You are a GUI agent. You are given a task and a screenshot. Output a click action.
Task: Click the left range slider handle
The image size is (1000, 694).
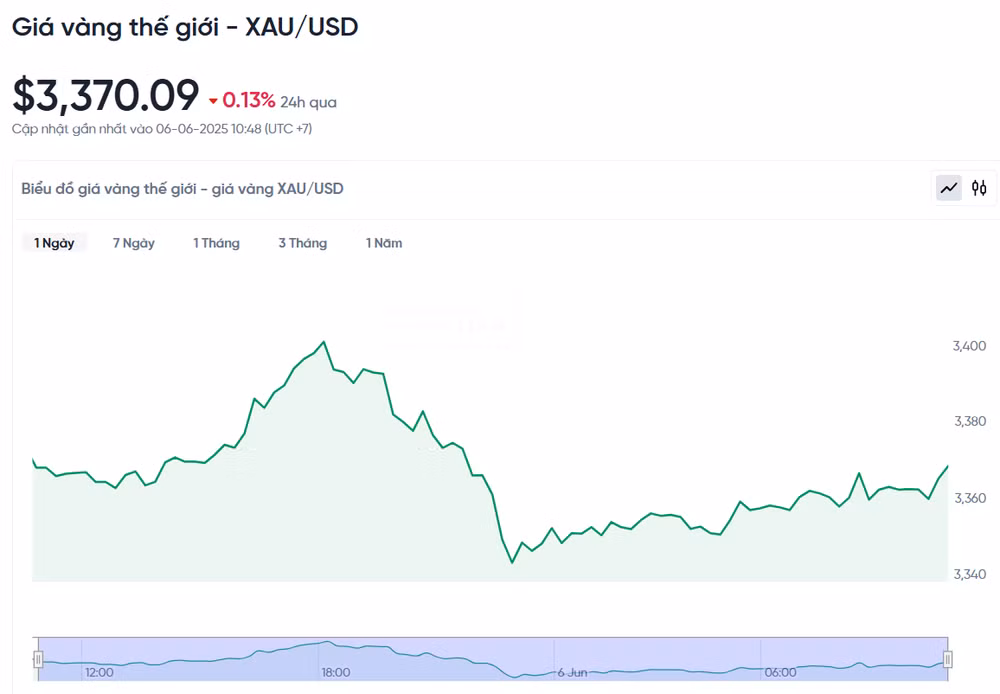point(38,659)
